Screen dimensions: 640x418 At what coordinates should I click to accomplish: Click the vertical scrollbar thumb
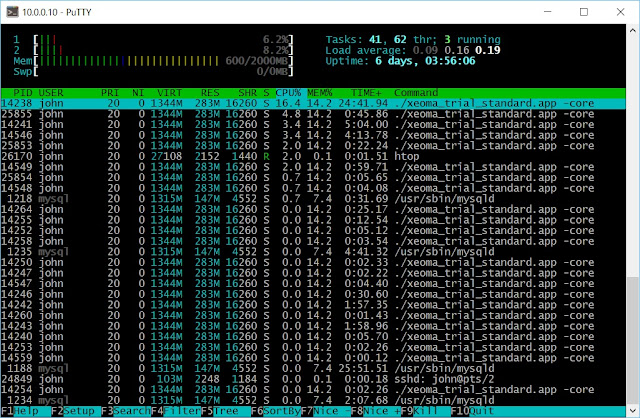coord(633,341)
